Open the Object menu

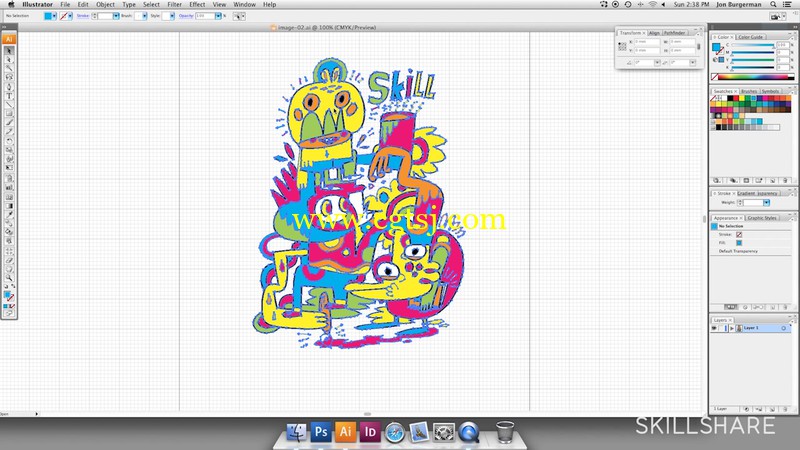(105, 5)
